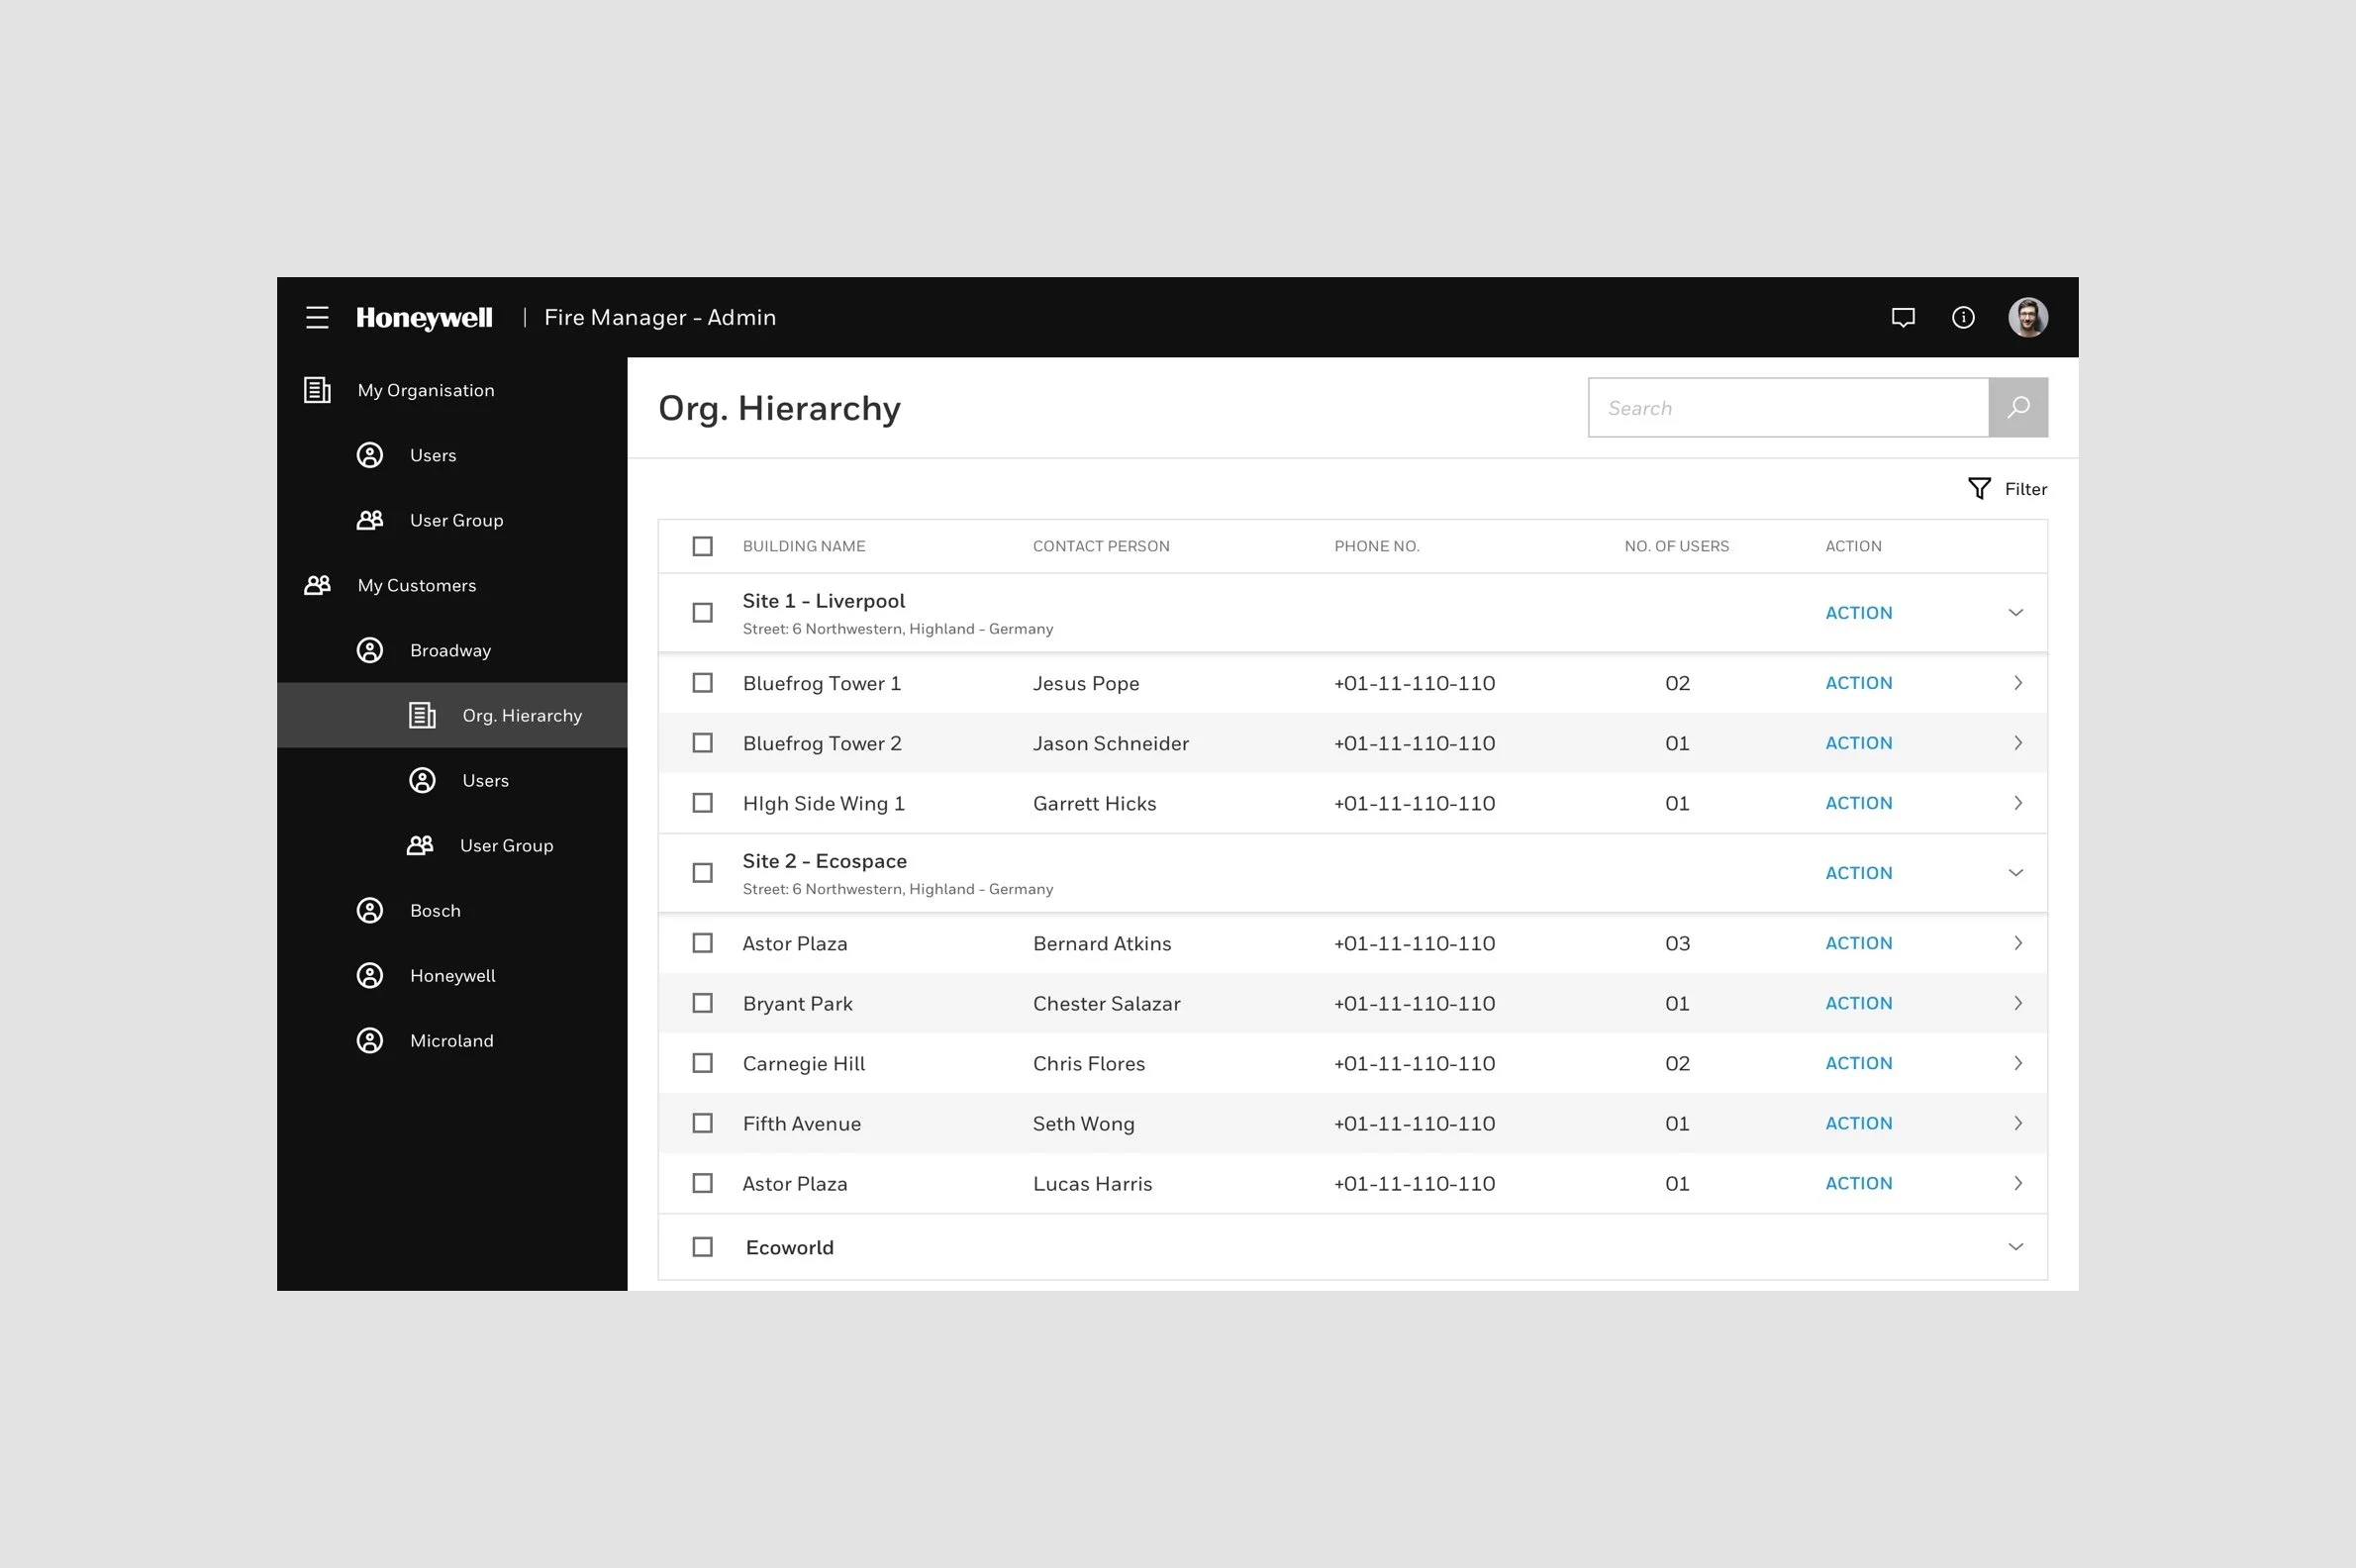Click the chat messages icon in header
This screenshot has height=1568, width=2356.
(x=1903, y=317)
